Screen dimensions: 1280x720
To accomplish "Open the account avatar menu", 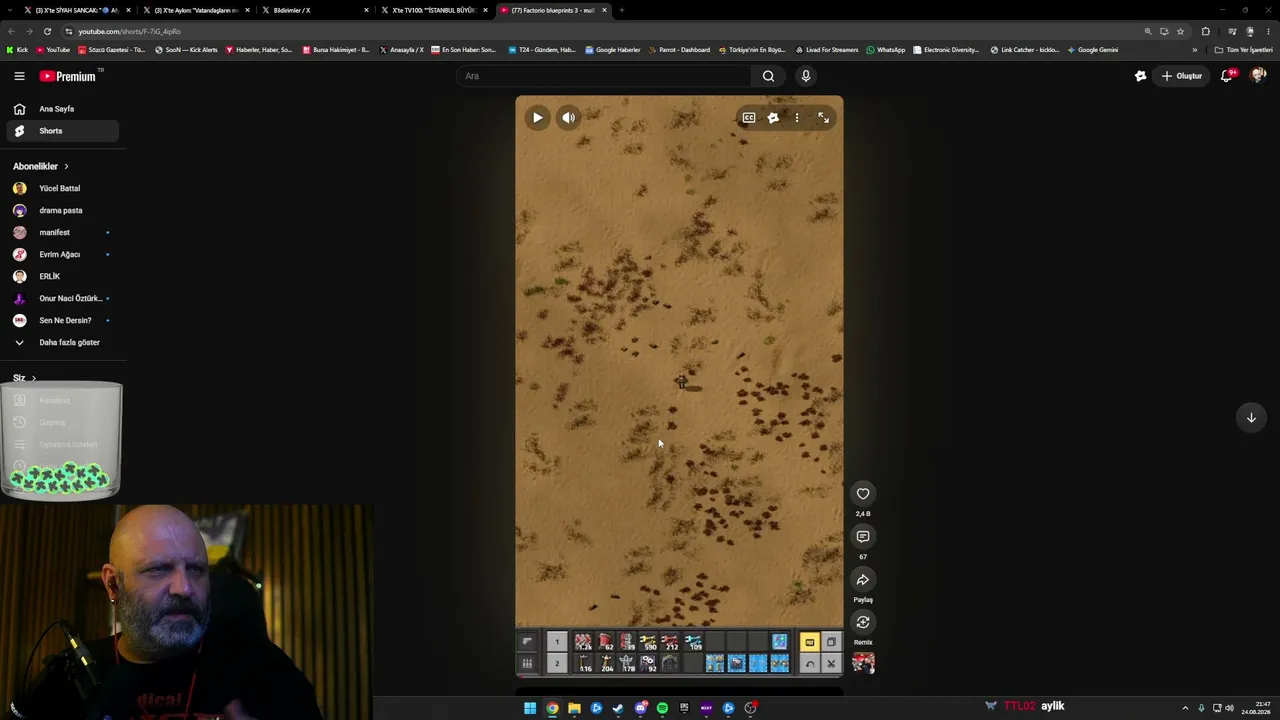I will [1258, 76].
